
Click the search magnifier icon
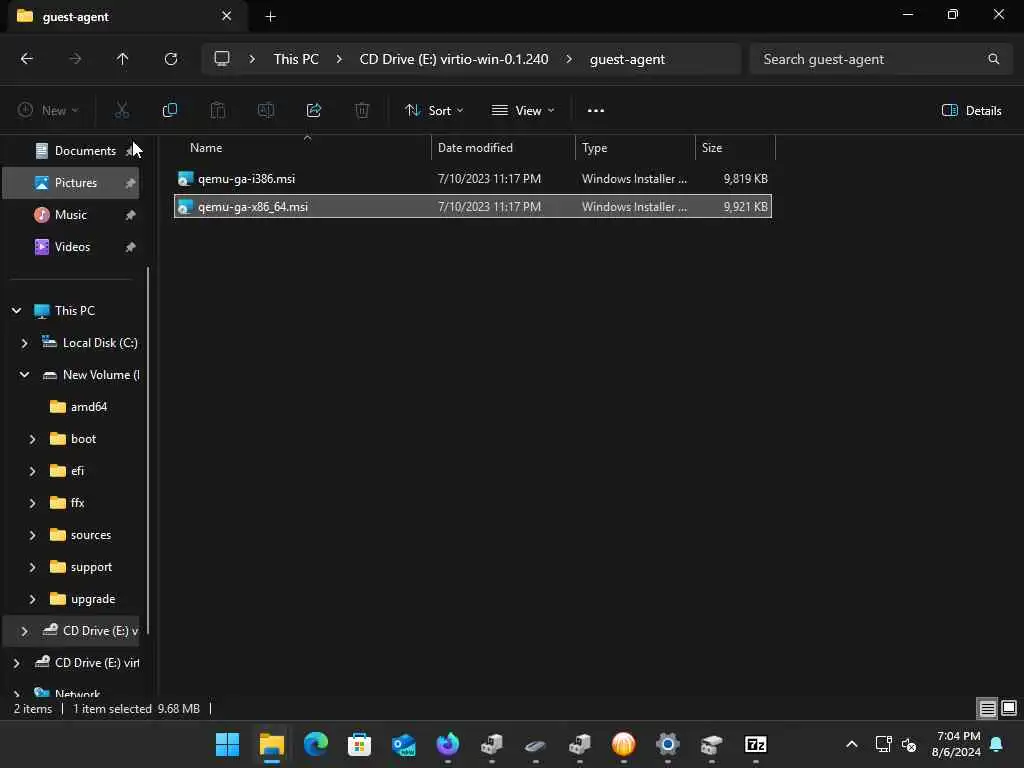tap(993, 59)
